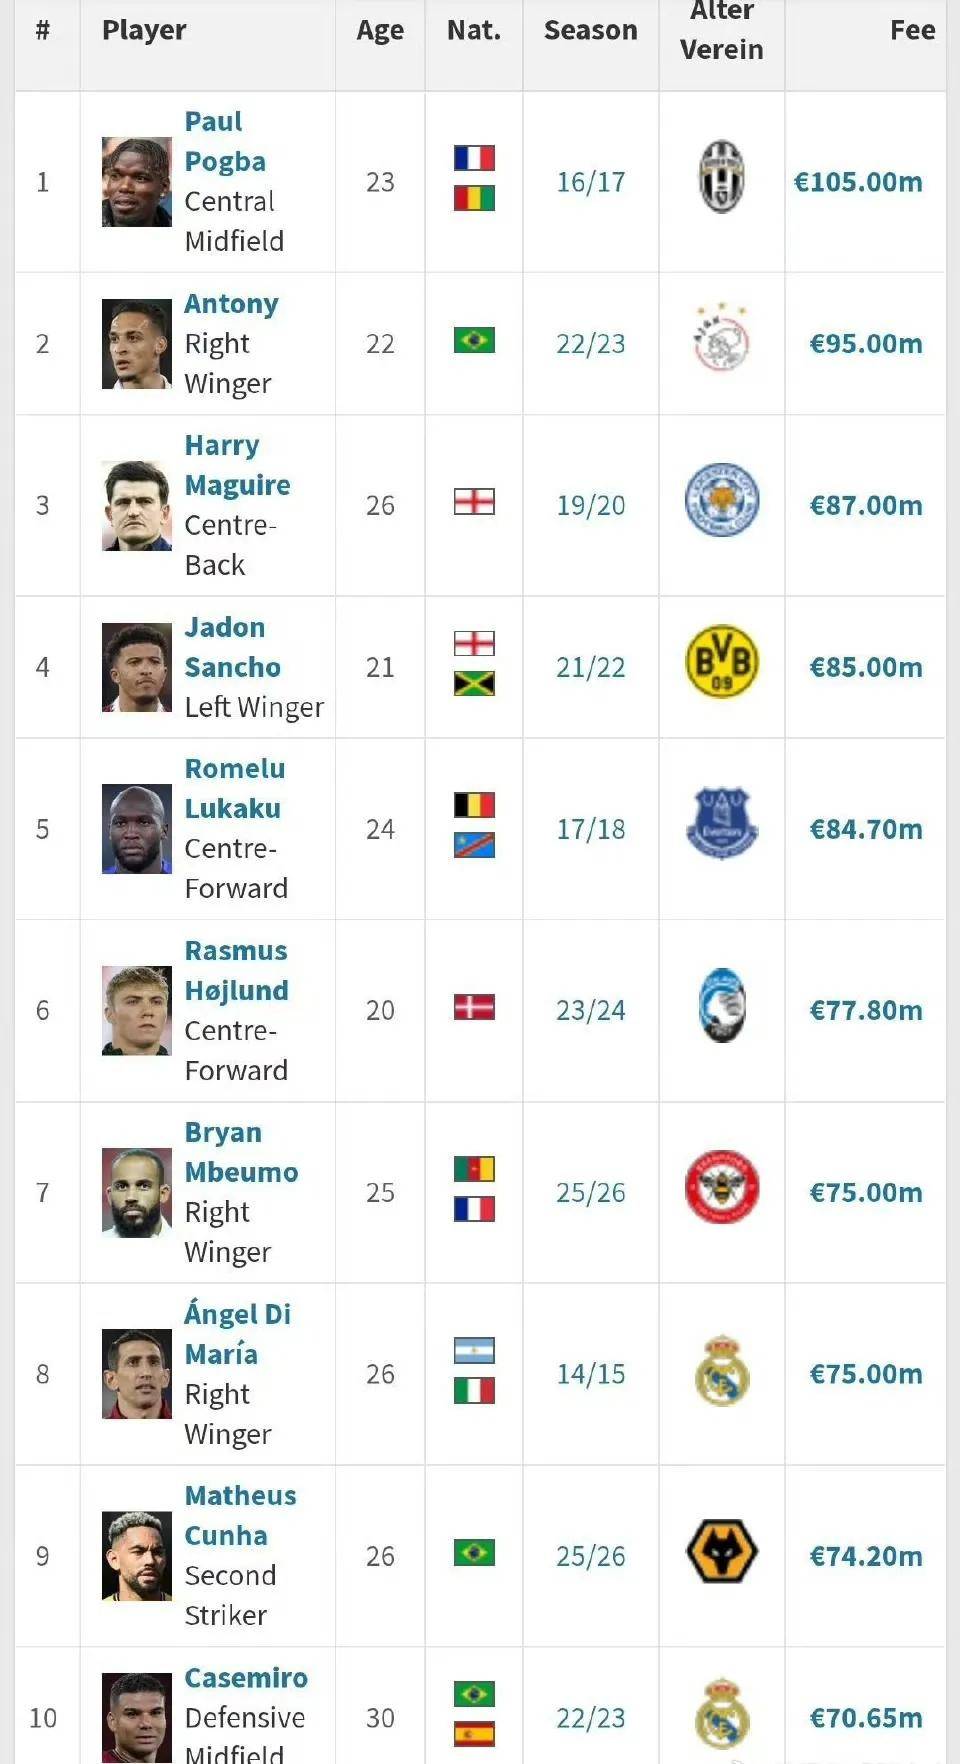Click the Real Madrid crest beside Ángel Di María

721,1369
